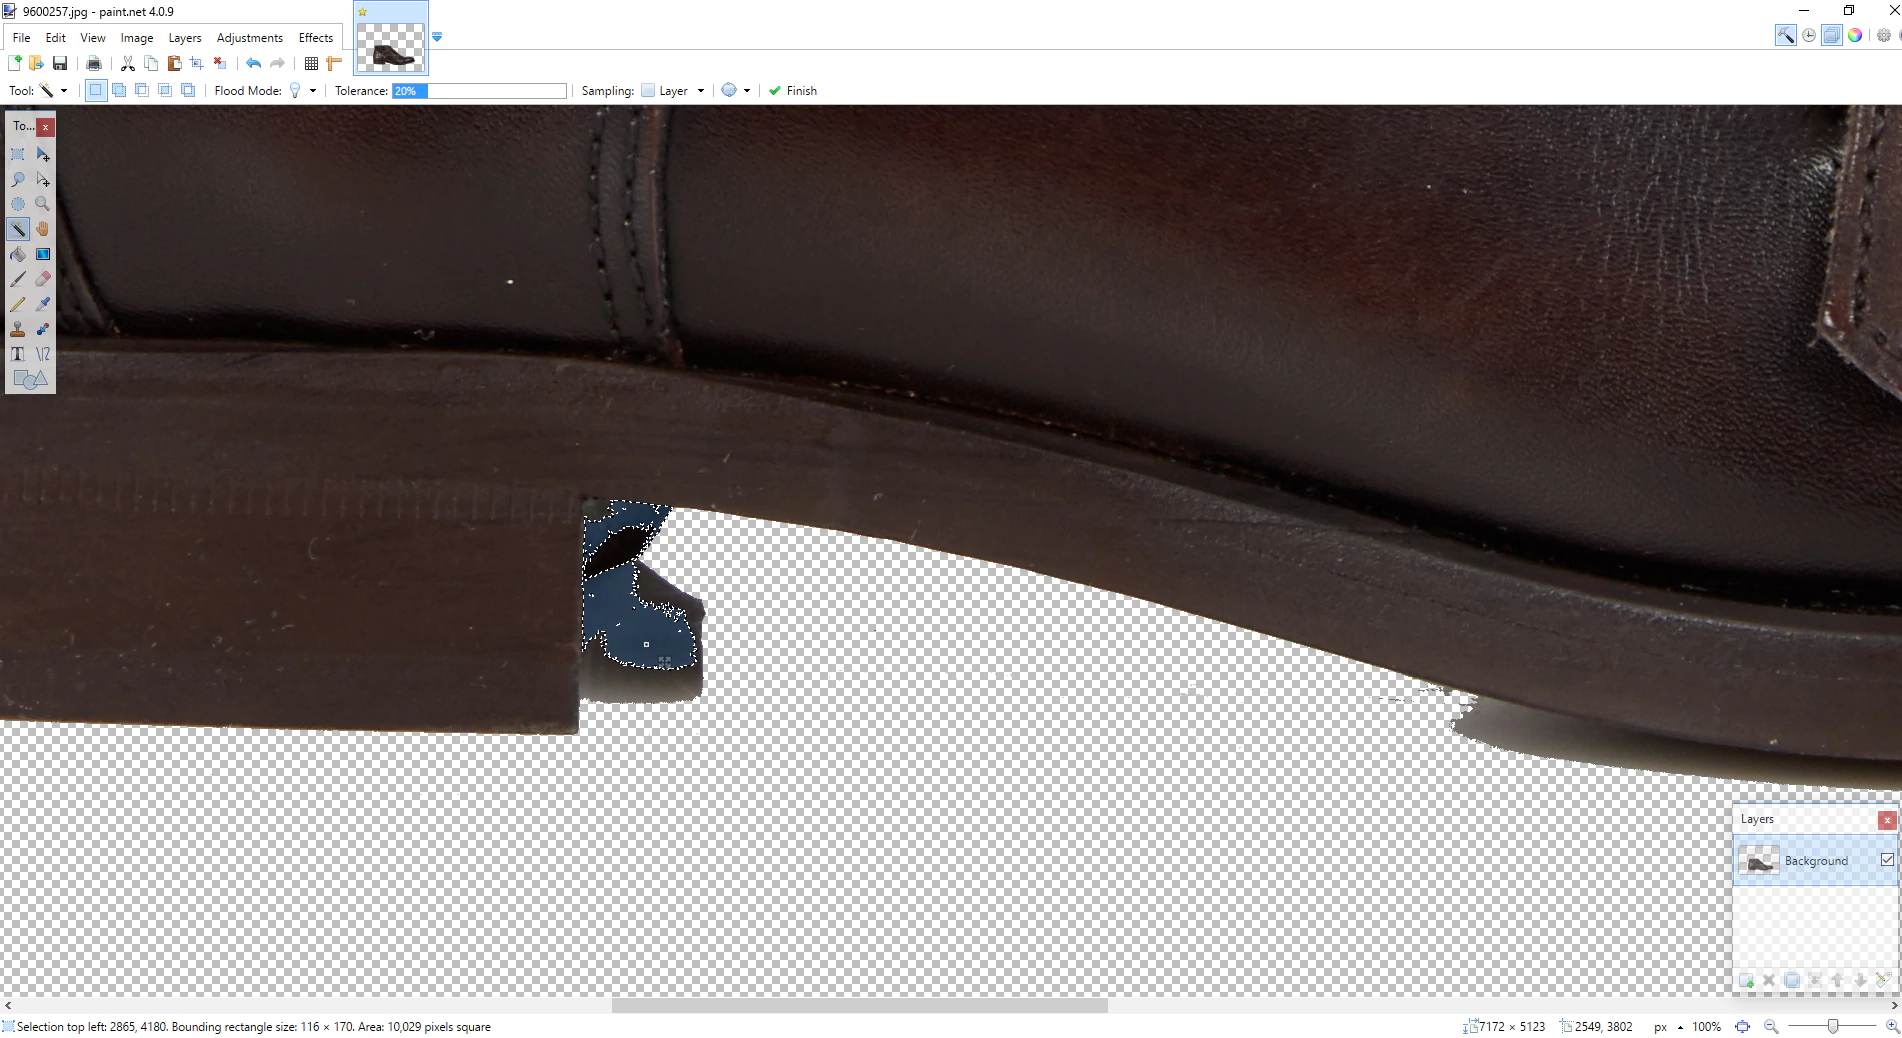This screenshot has width=1902, height=1038.
Task: Open the image list dropdown arrow
Action: point(437,37)
